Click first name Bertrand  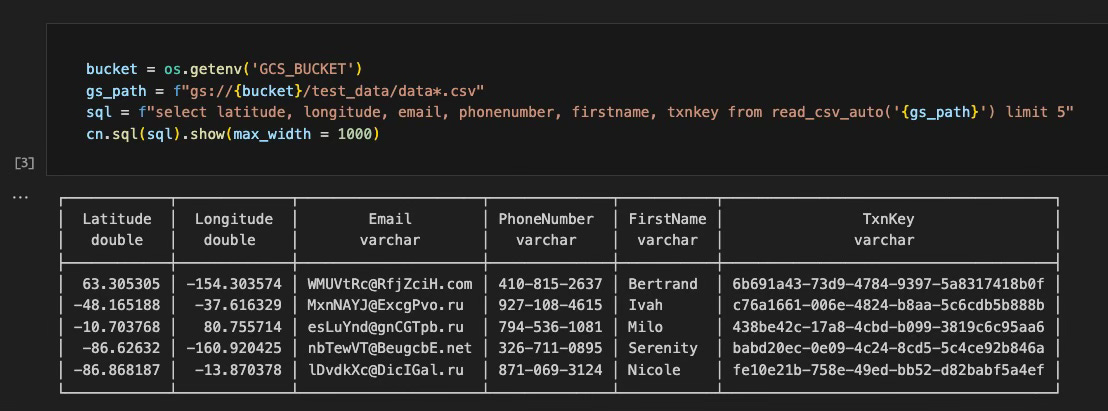[x=663, y=284]
